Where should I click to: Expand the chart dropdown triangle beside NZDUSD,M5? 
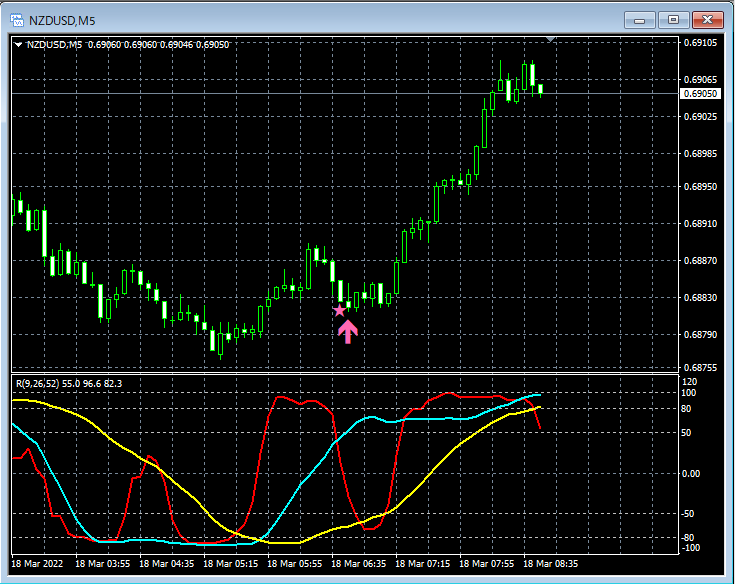pos(18,45)
